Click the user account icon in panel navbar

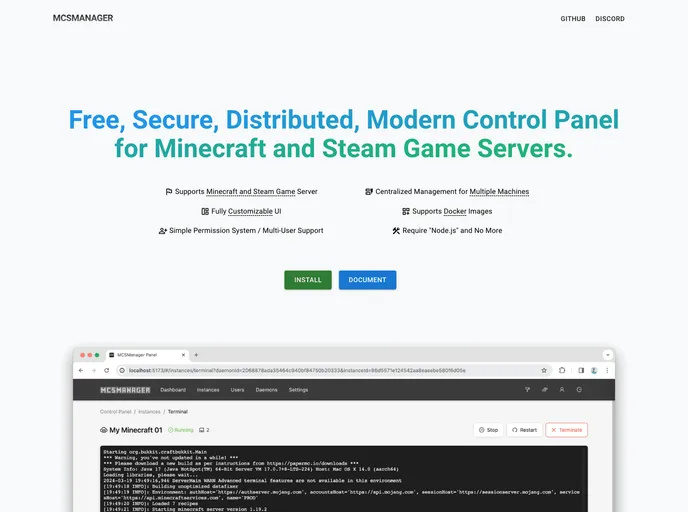pos(562,390)
